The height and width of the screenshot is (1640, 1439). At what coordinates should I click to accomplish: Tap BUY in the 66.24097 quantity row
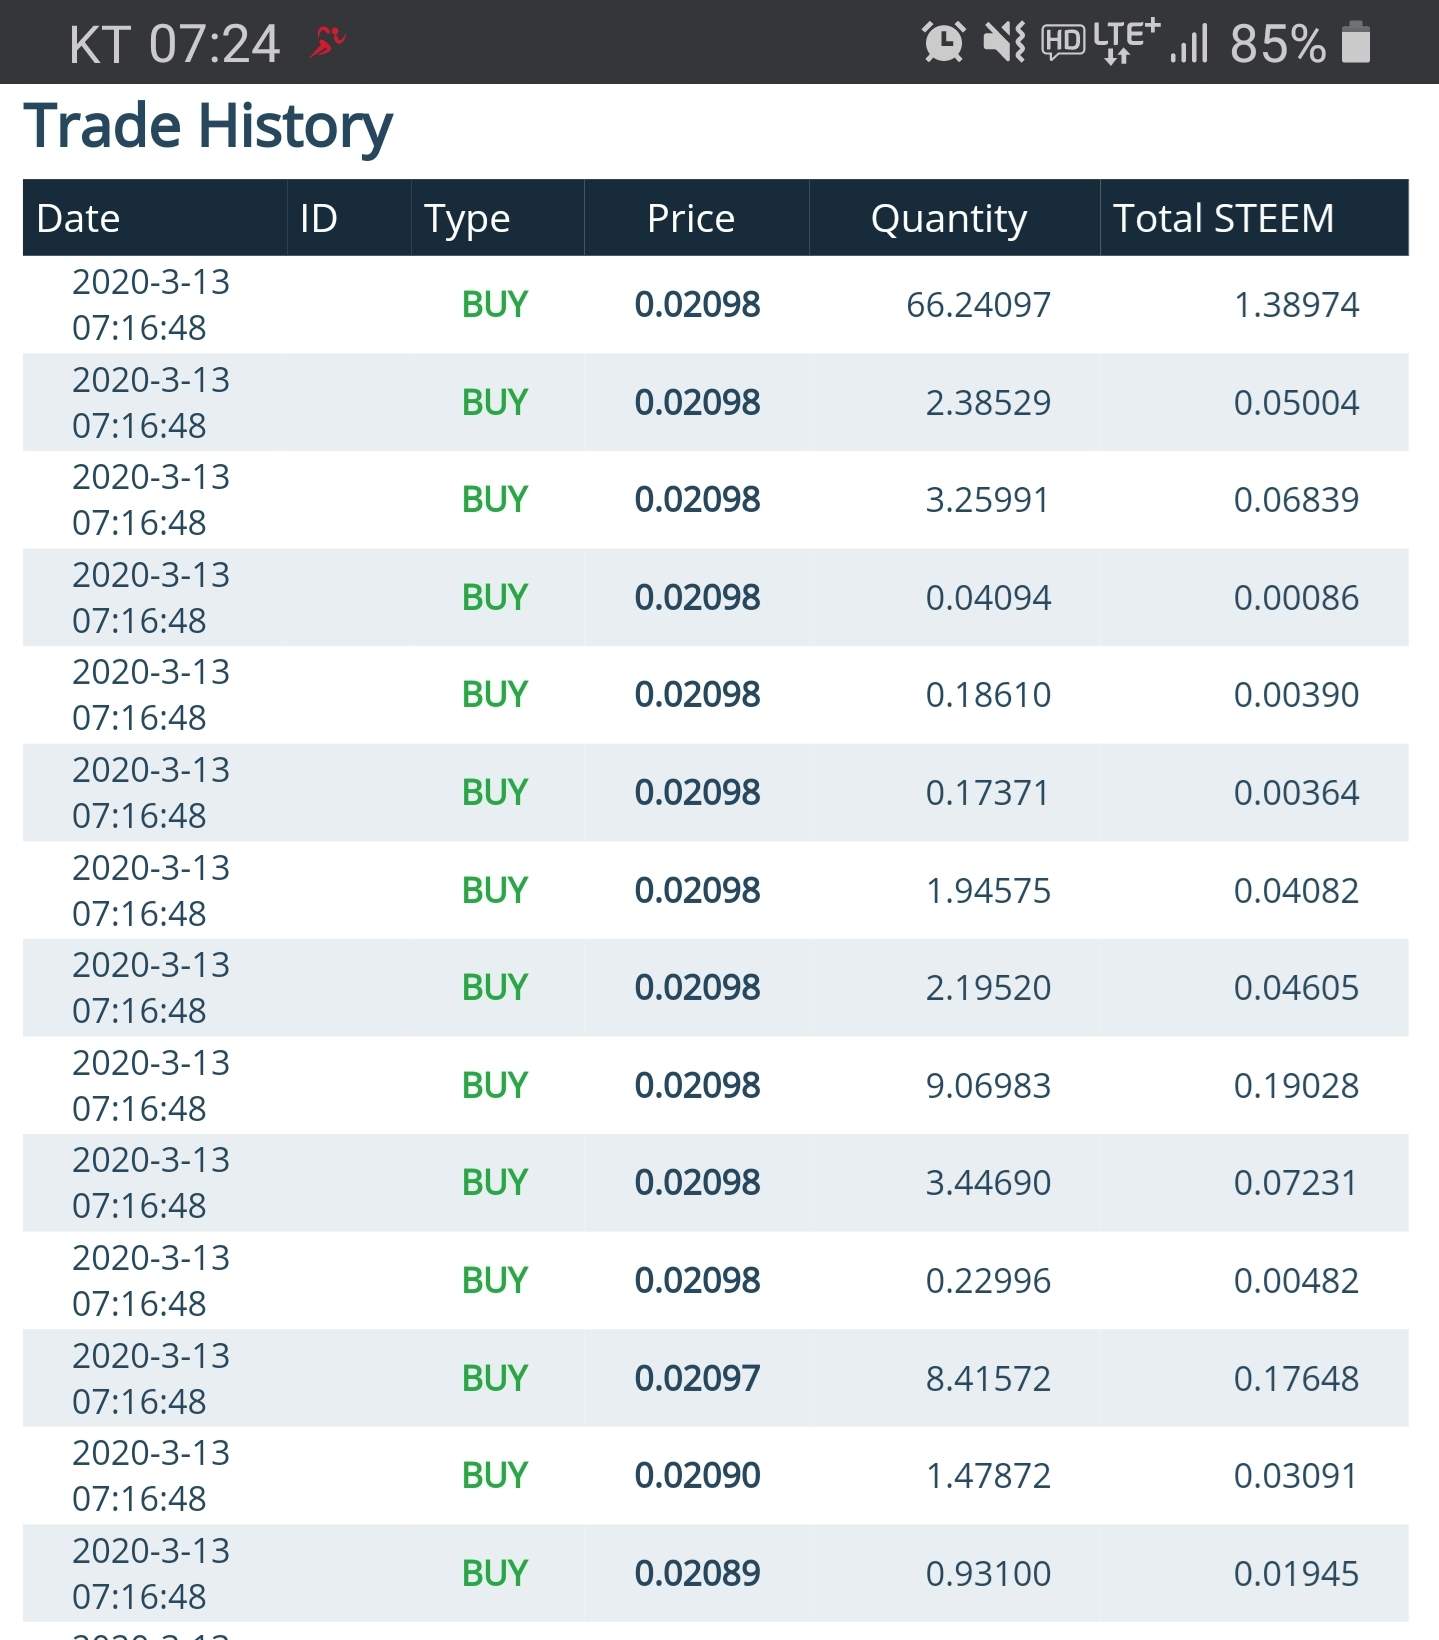494,304
